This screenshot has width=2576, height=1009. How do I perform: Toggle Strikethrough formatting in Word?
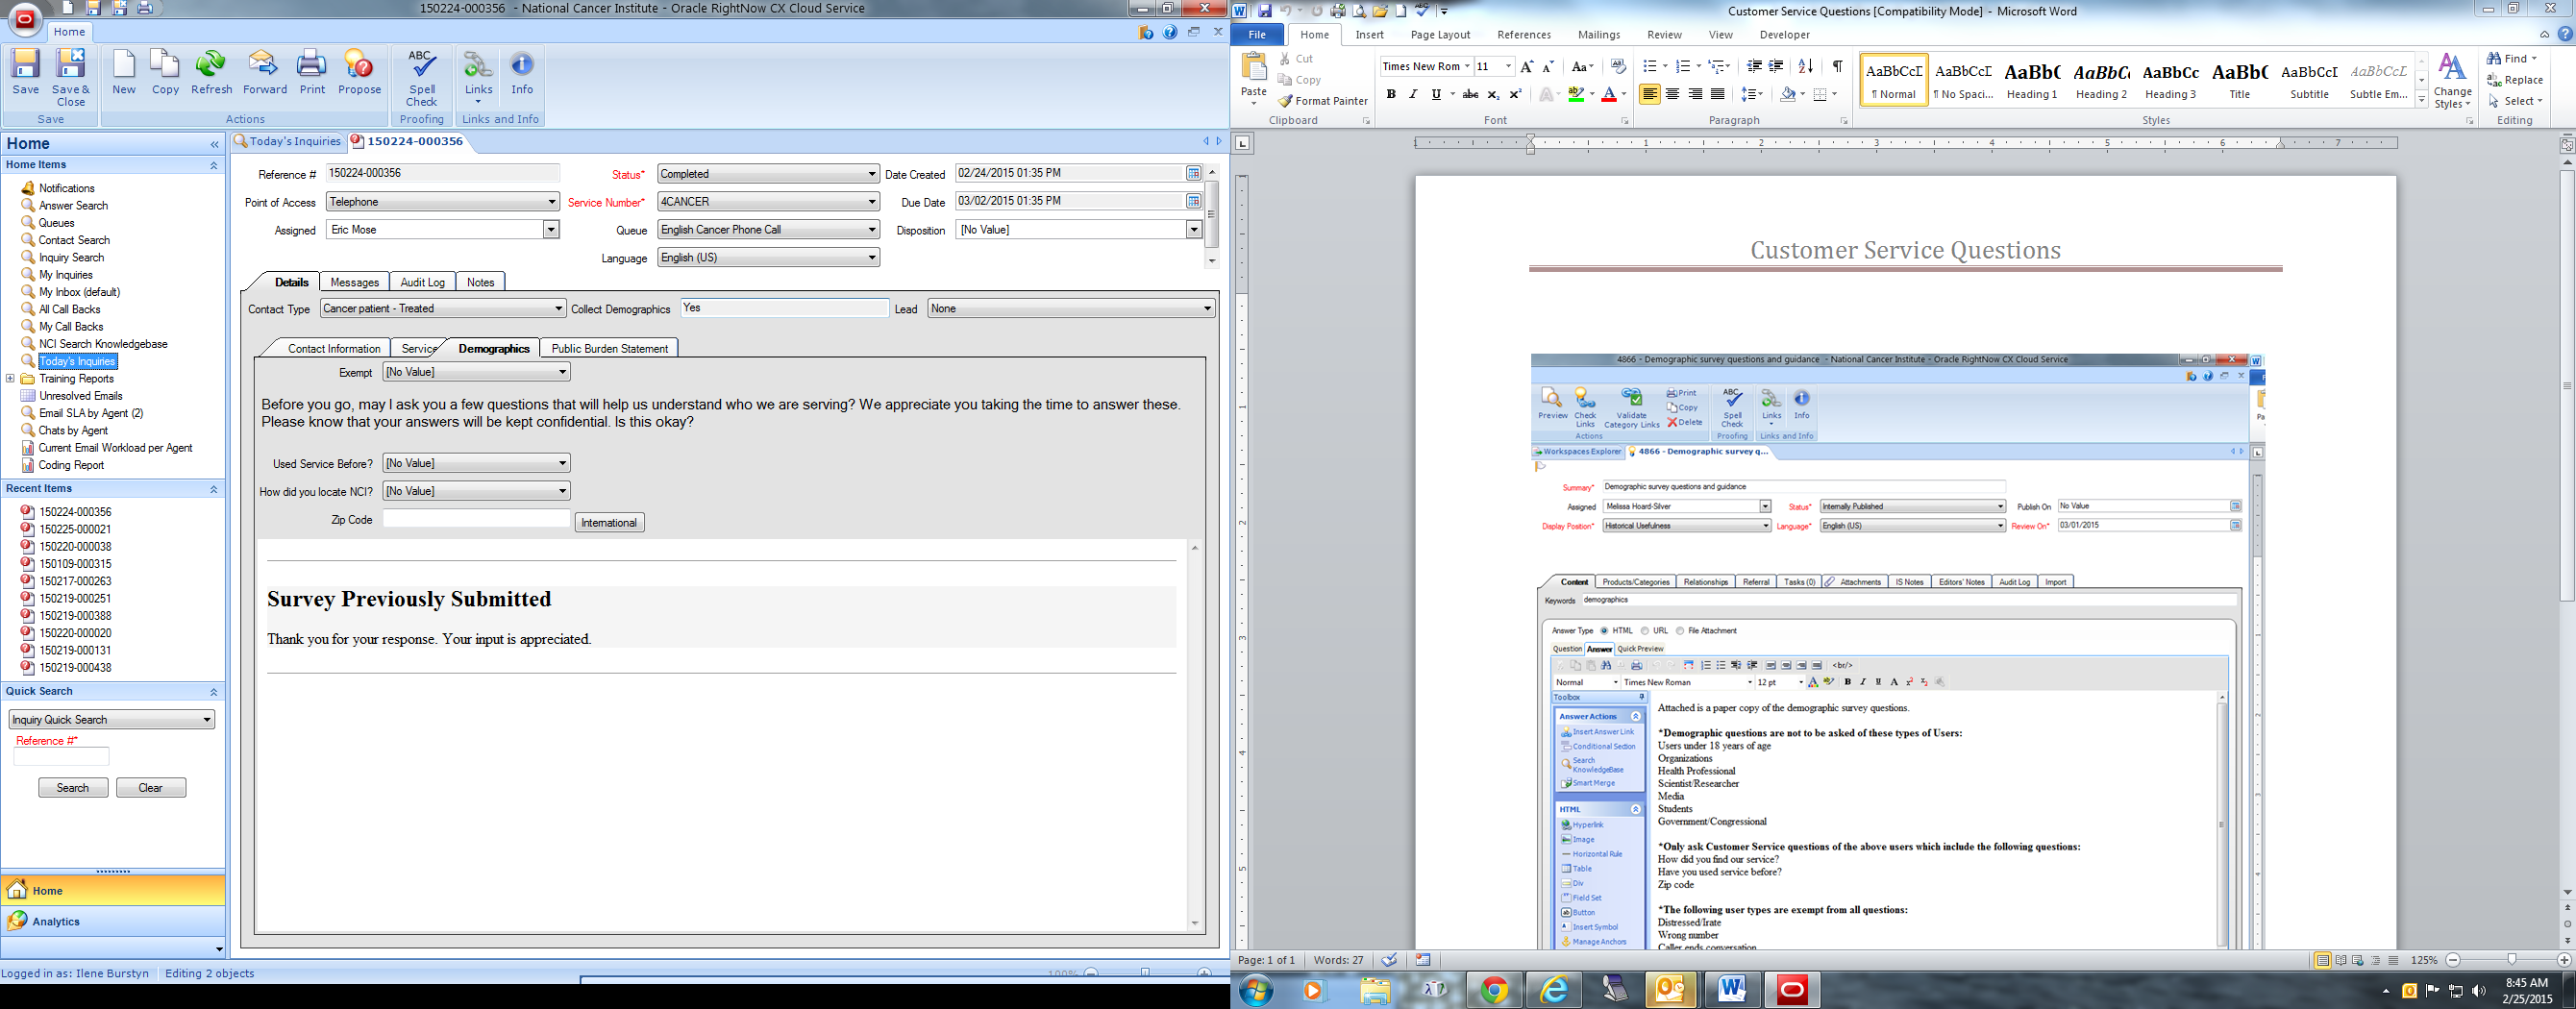pyautogui.click(x=1470, y=94)
